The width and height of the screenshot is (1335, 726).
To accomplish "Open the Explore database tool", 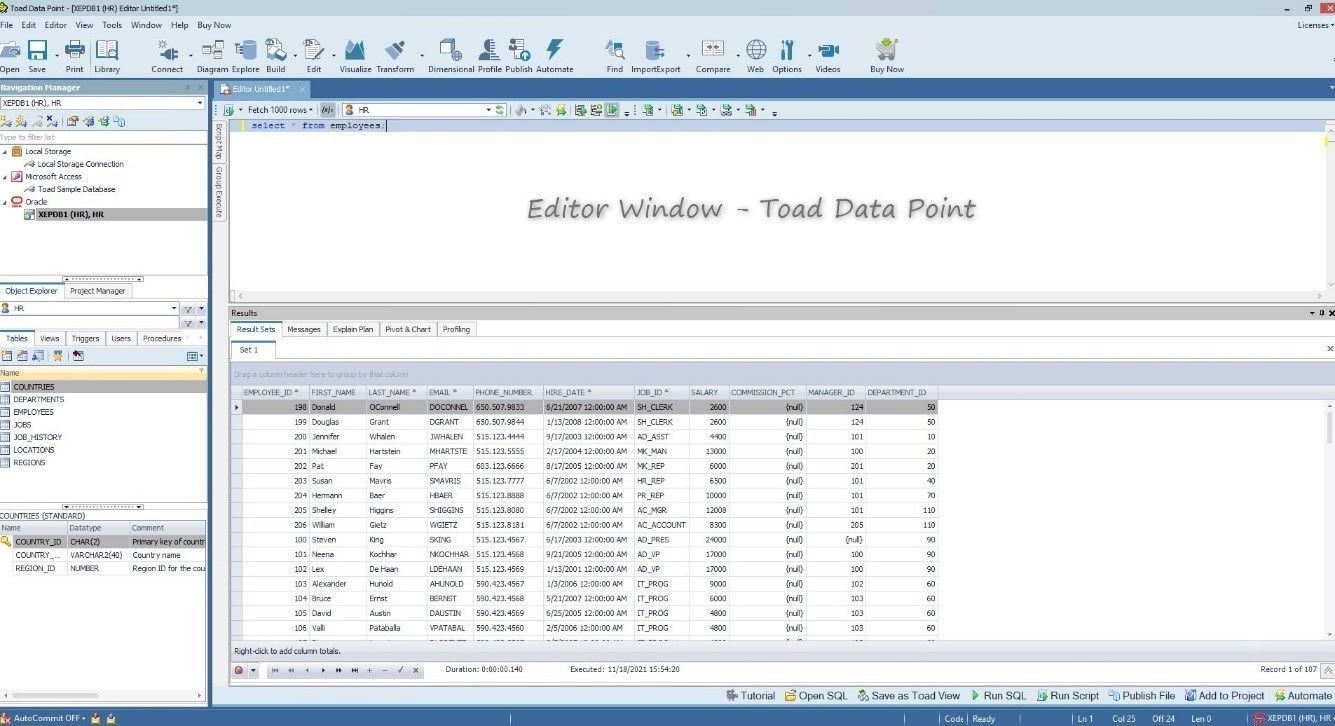I will tap(245, 55).
